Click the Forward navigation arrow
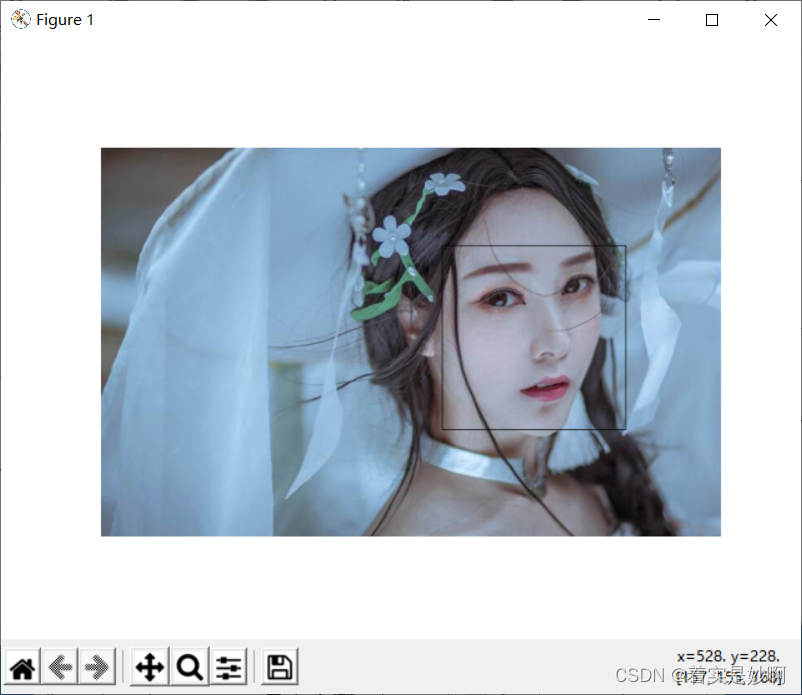 click(x=97, y=666)
